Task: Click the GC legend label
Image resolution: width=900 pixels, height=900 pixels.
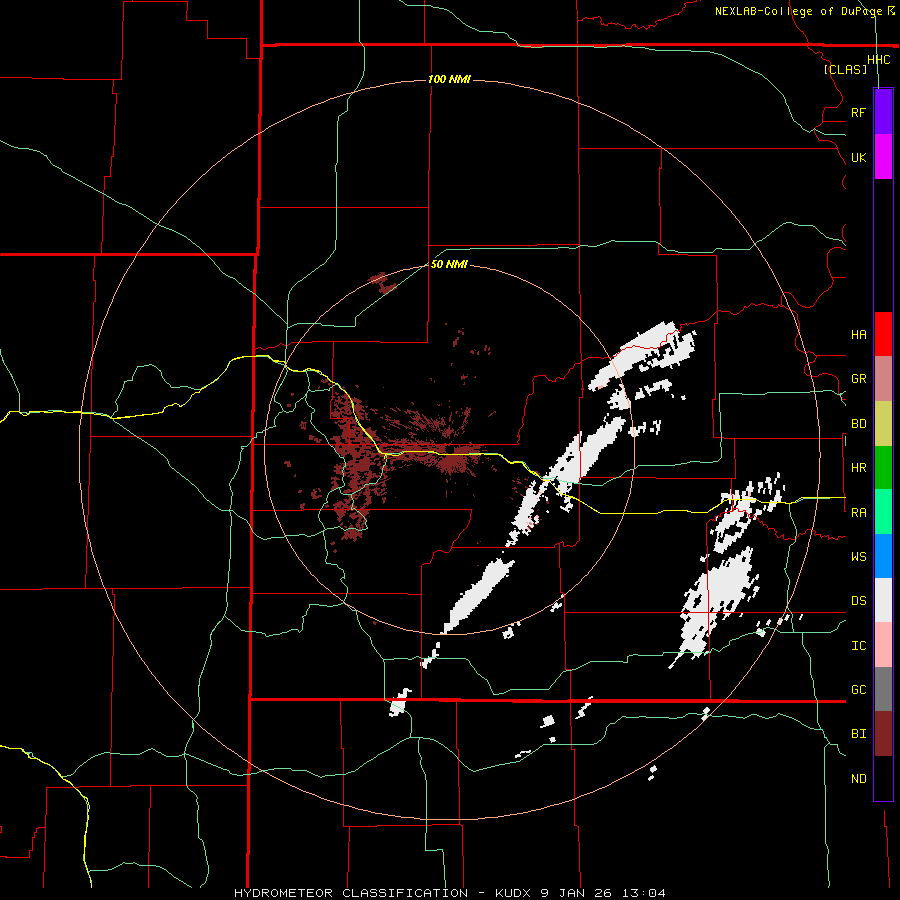Action: pyautogui.click(x=858, y=689)
